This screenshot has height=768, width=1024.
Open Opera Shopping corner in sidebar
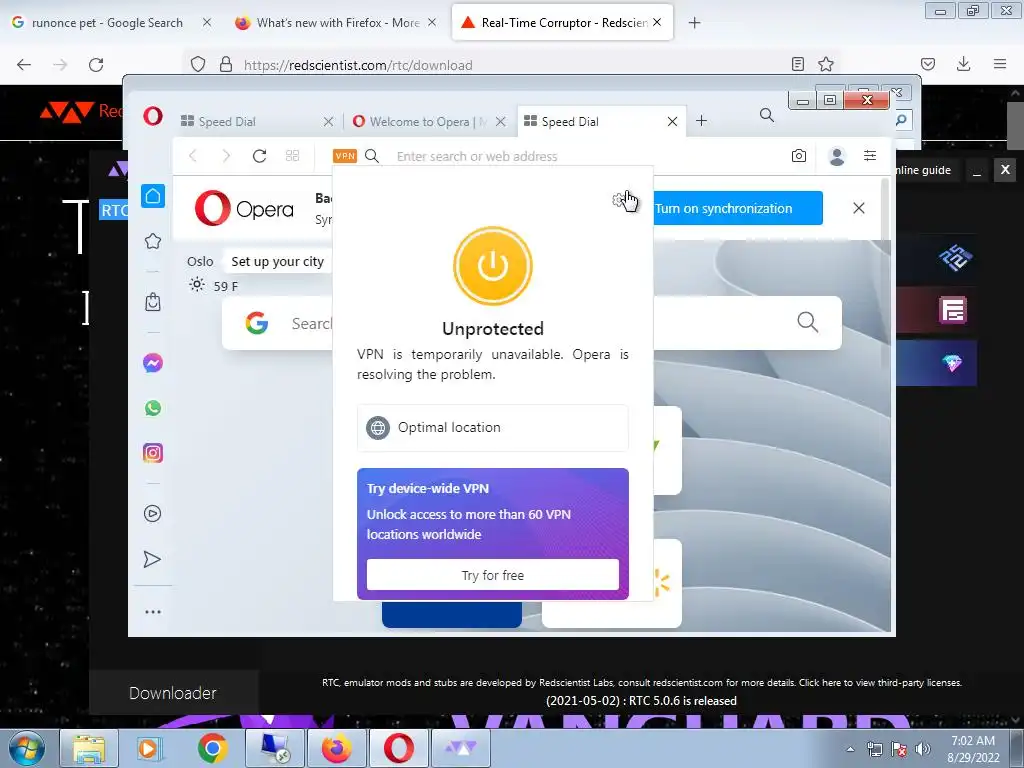(x=153, y=302)
